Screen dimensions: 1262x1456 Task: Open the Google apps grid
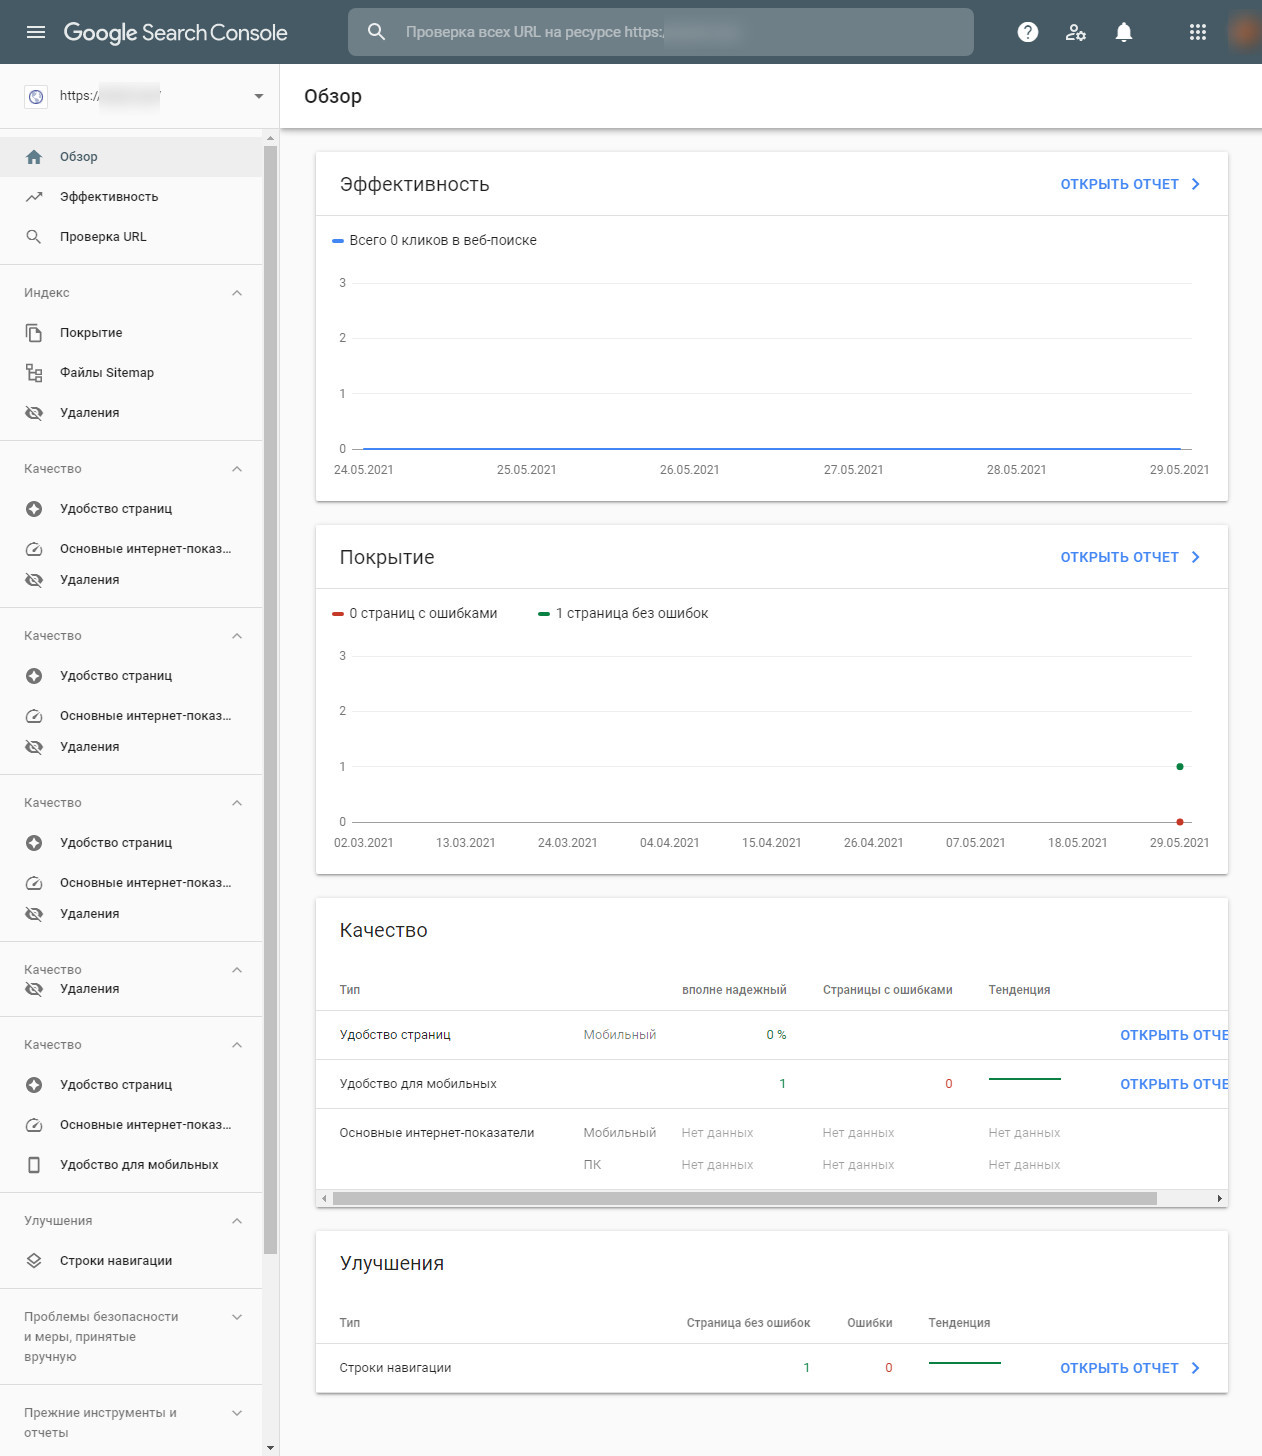pos(1197,32)
